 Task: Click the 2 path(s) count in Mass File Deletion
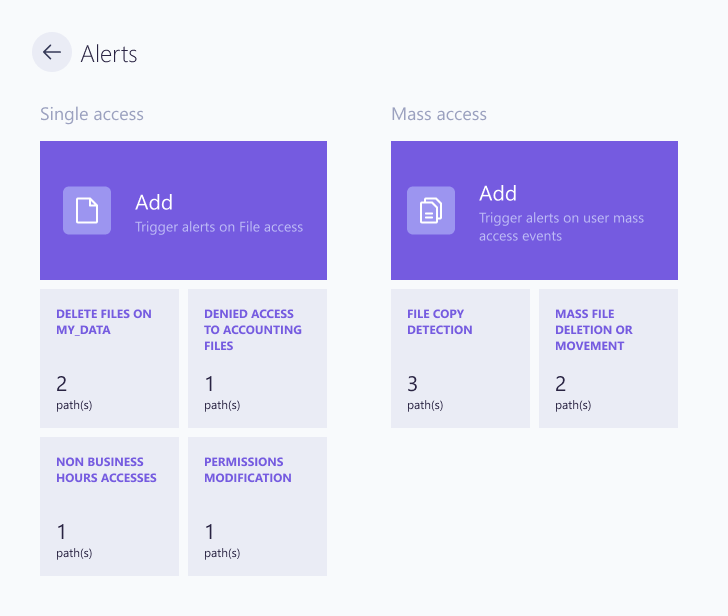[x=573, y=393]
